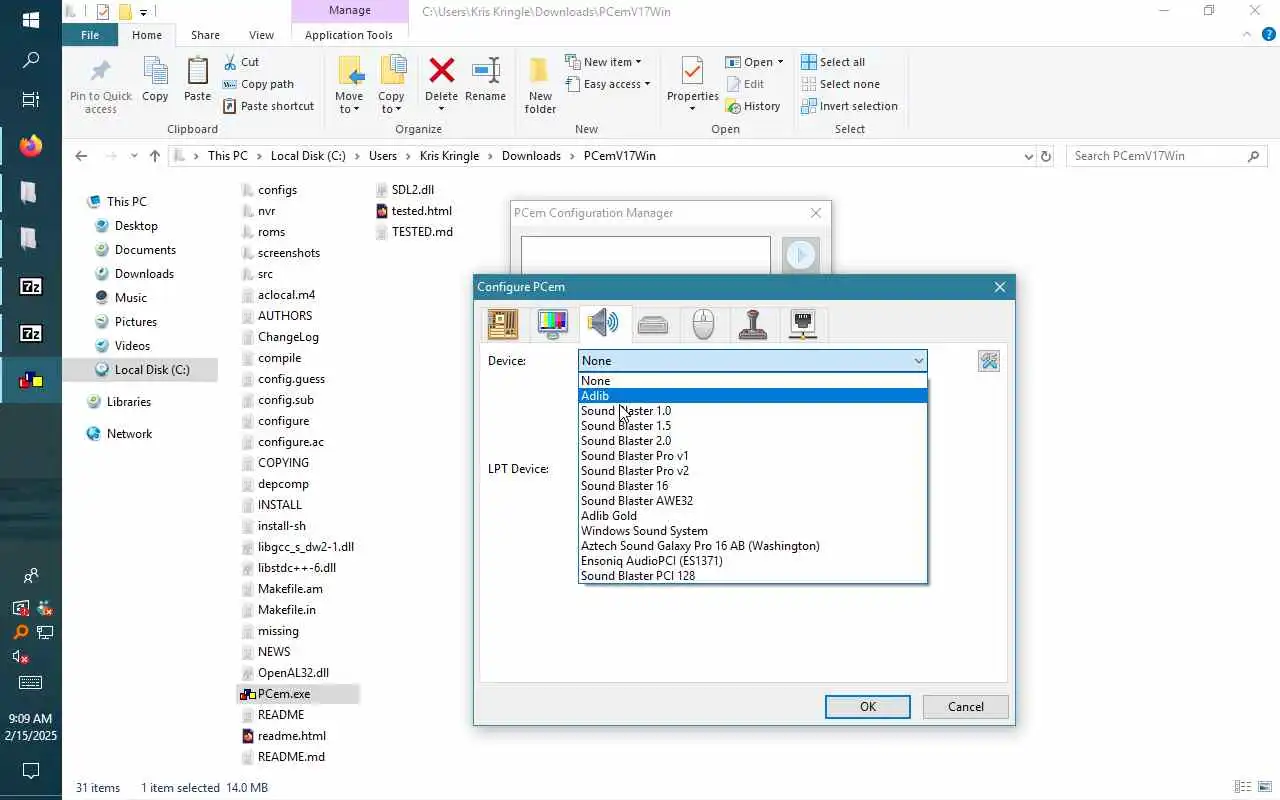This screenshot has width=1280, height=800.
Task: Click the Windows Start button
Action: point(30,20)
